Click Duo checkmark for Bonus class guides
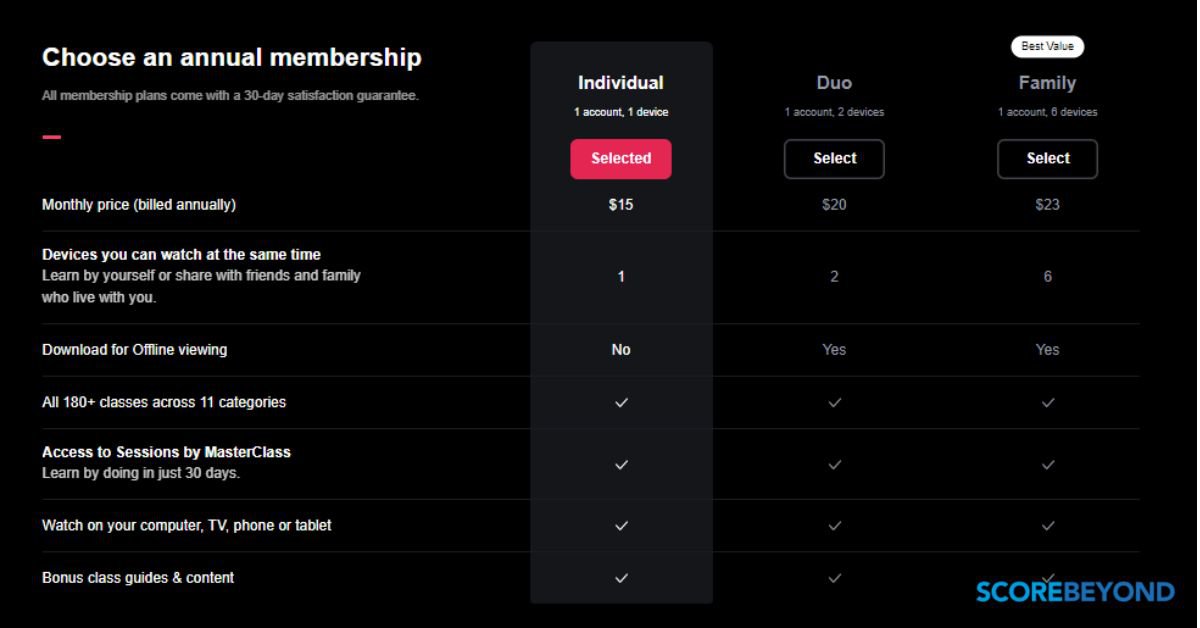 [x=834, y=578]
